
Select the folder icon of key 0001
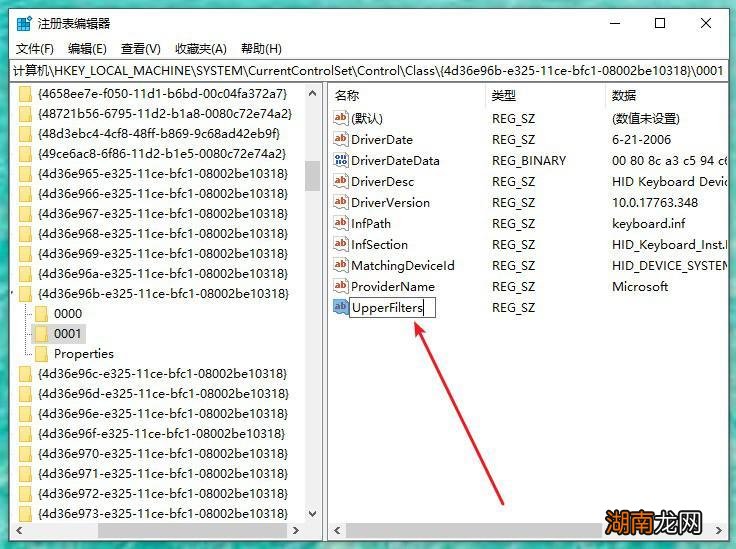(41, 334)
